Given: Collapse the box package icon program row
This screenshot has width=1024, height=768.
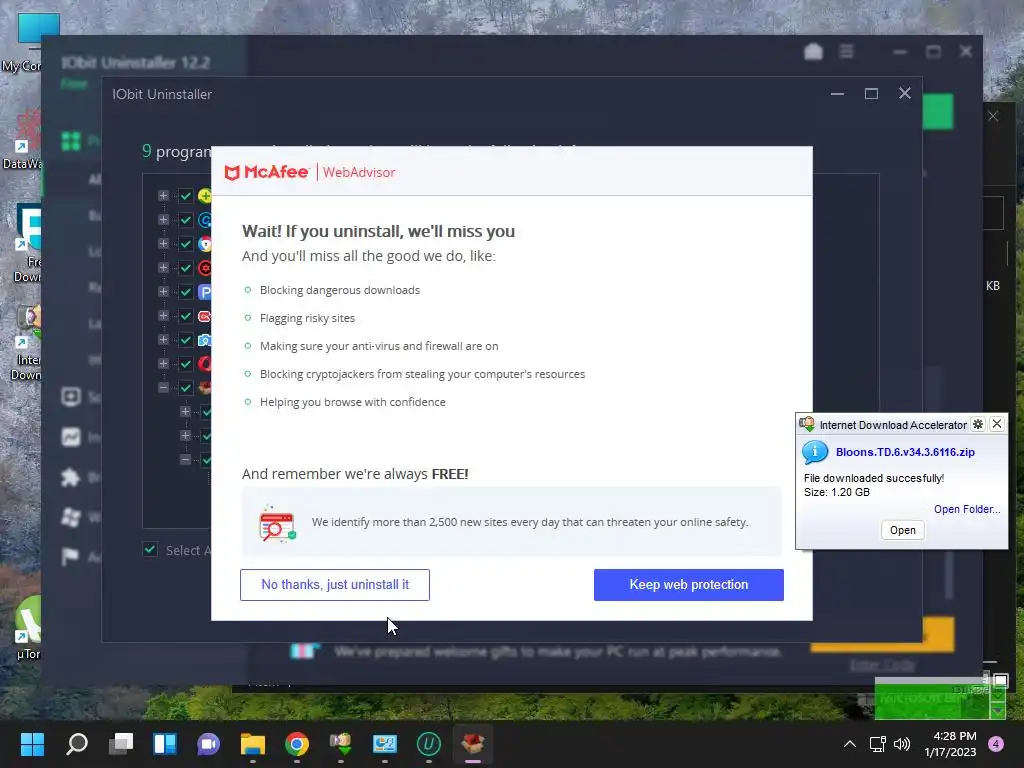Looking at the screenshot, I should pos(163,388).
